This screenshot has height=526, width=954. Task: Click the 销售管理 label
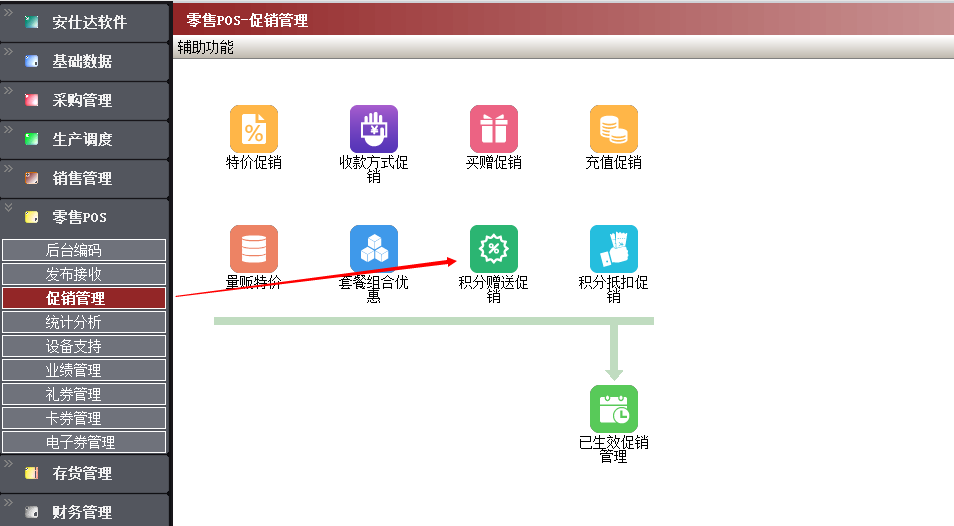click(x=82, y=178)
